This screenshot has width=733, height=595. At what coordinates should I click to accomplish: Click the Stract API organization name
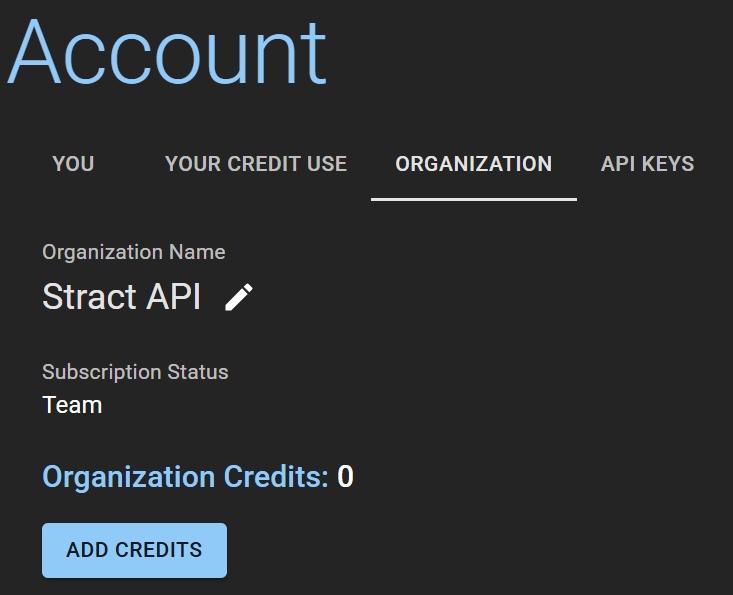(x=122, y=296)
